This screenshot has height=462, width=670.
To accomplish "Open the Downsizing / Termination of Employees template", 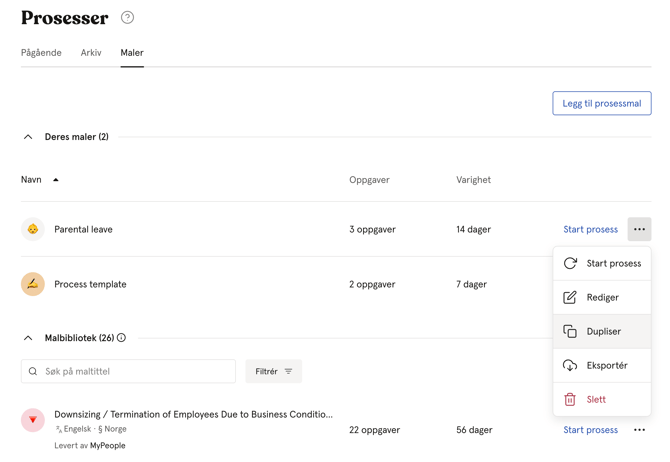I will point(194,414).
